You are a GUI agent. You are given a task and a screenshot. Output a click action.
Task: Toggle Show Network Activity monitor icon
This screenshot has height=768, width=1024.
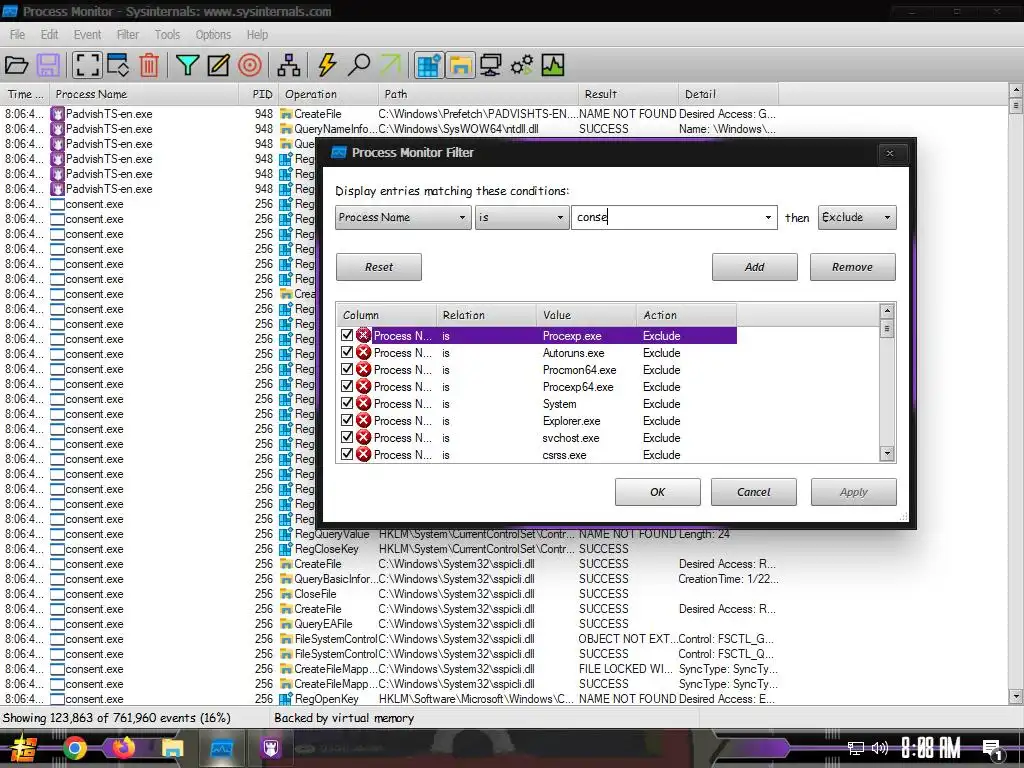point(490,65)
